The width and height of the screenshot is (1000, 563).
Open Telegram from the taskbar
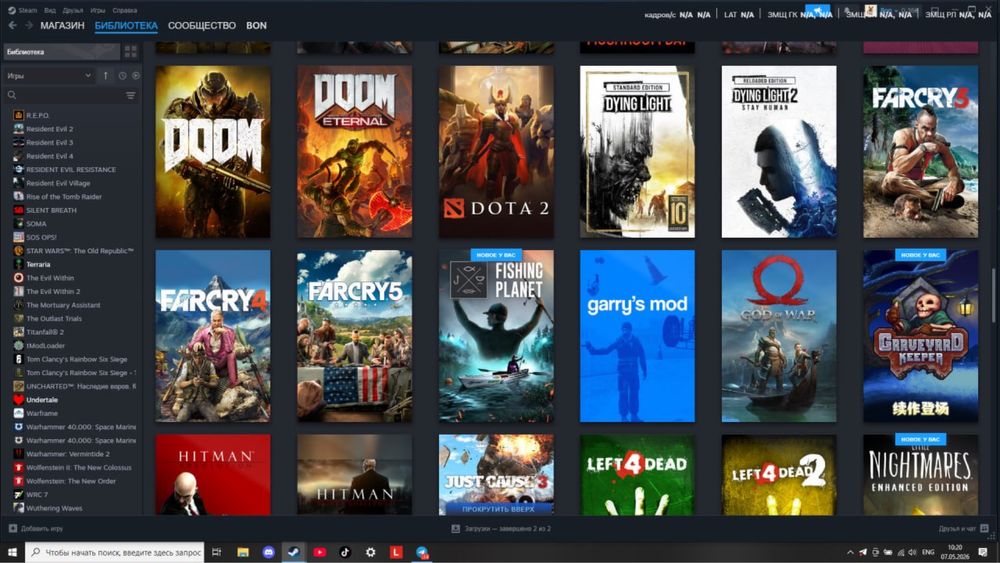(422, 552)
